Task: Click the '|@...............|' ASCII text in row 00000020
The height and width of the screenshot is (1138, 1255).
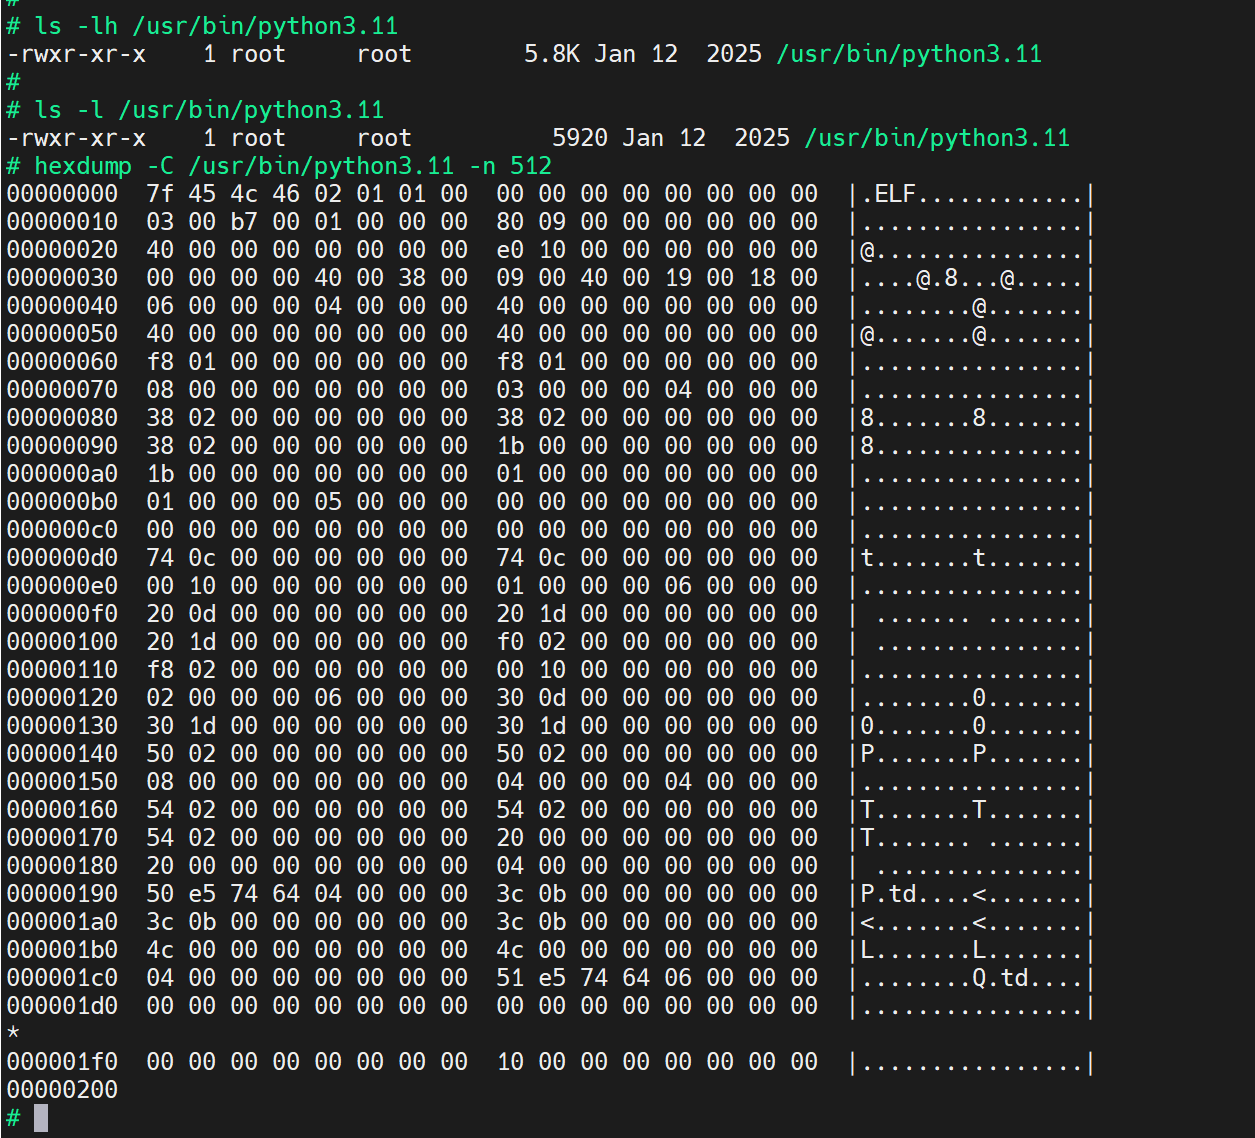Action: coord(972,250)
